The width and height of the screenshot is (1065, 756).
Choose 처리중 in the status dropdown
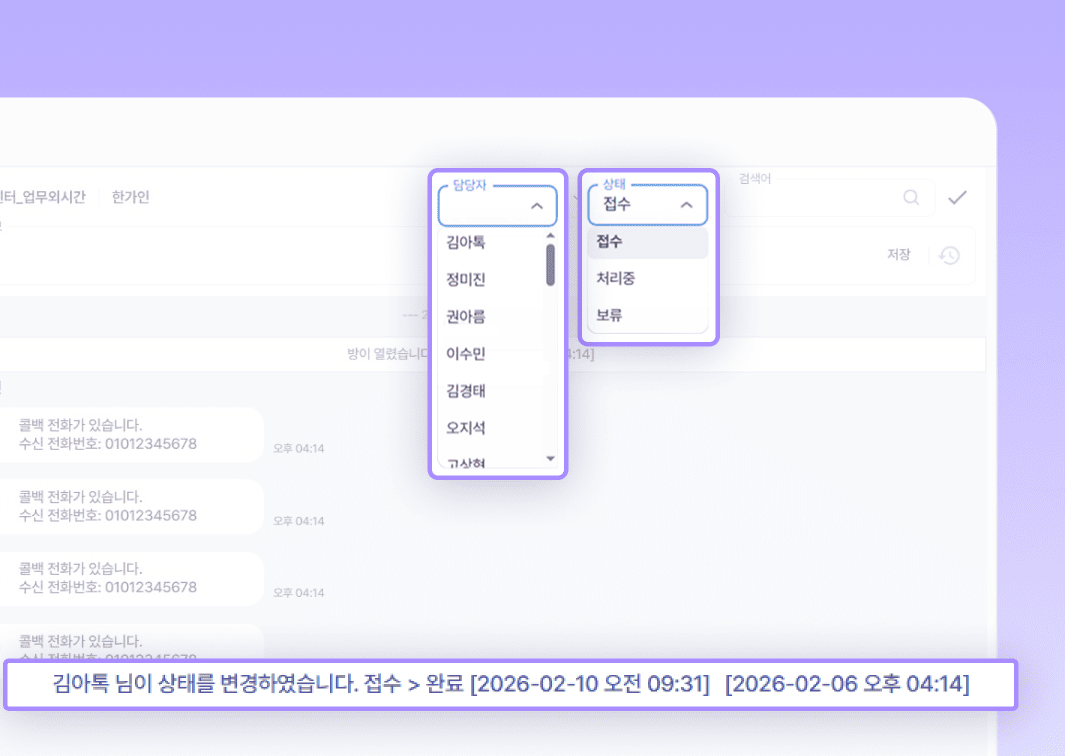(645, 279)
